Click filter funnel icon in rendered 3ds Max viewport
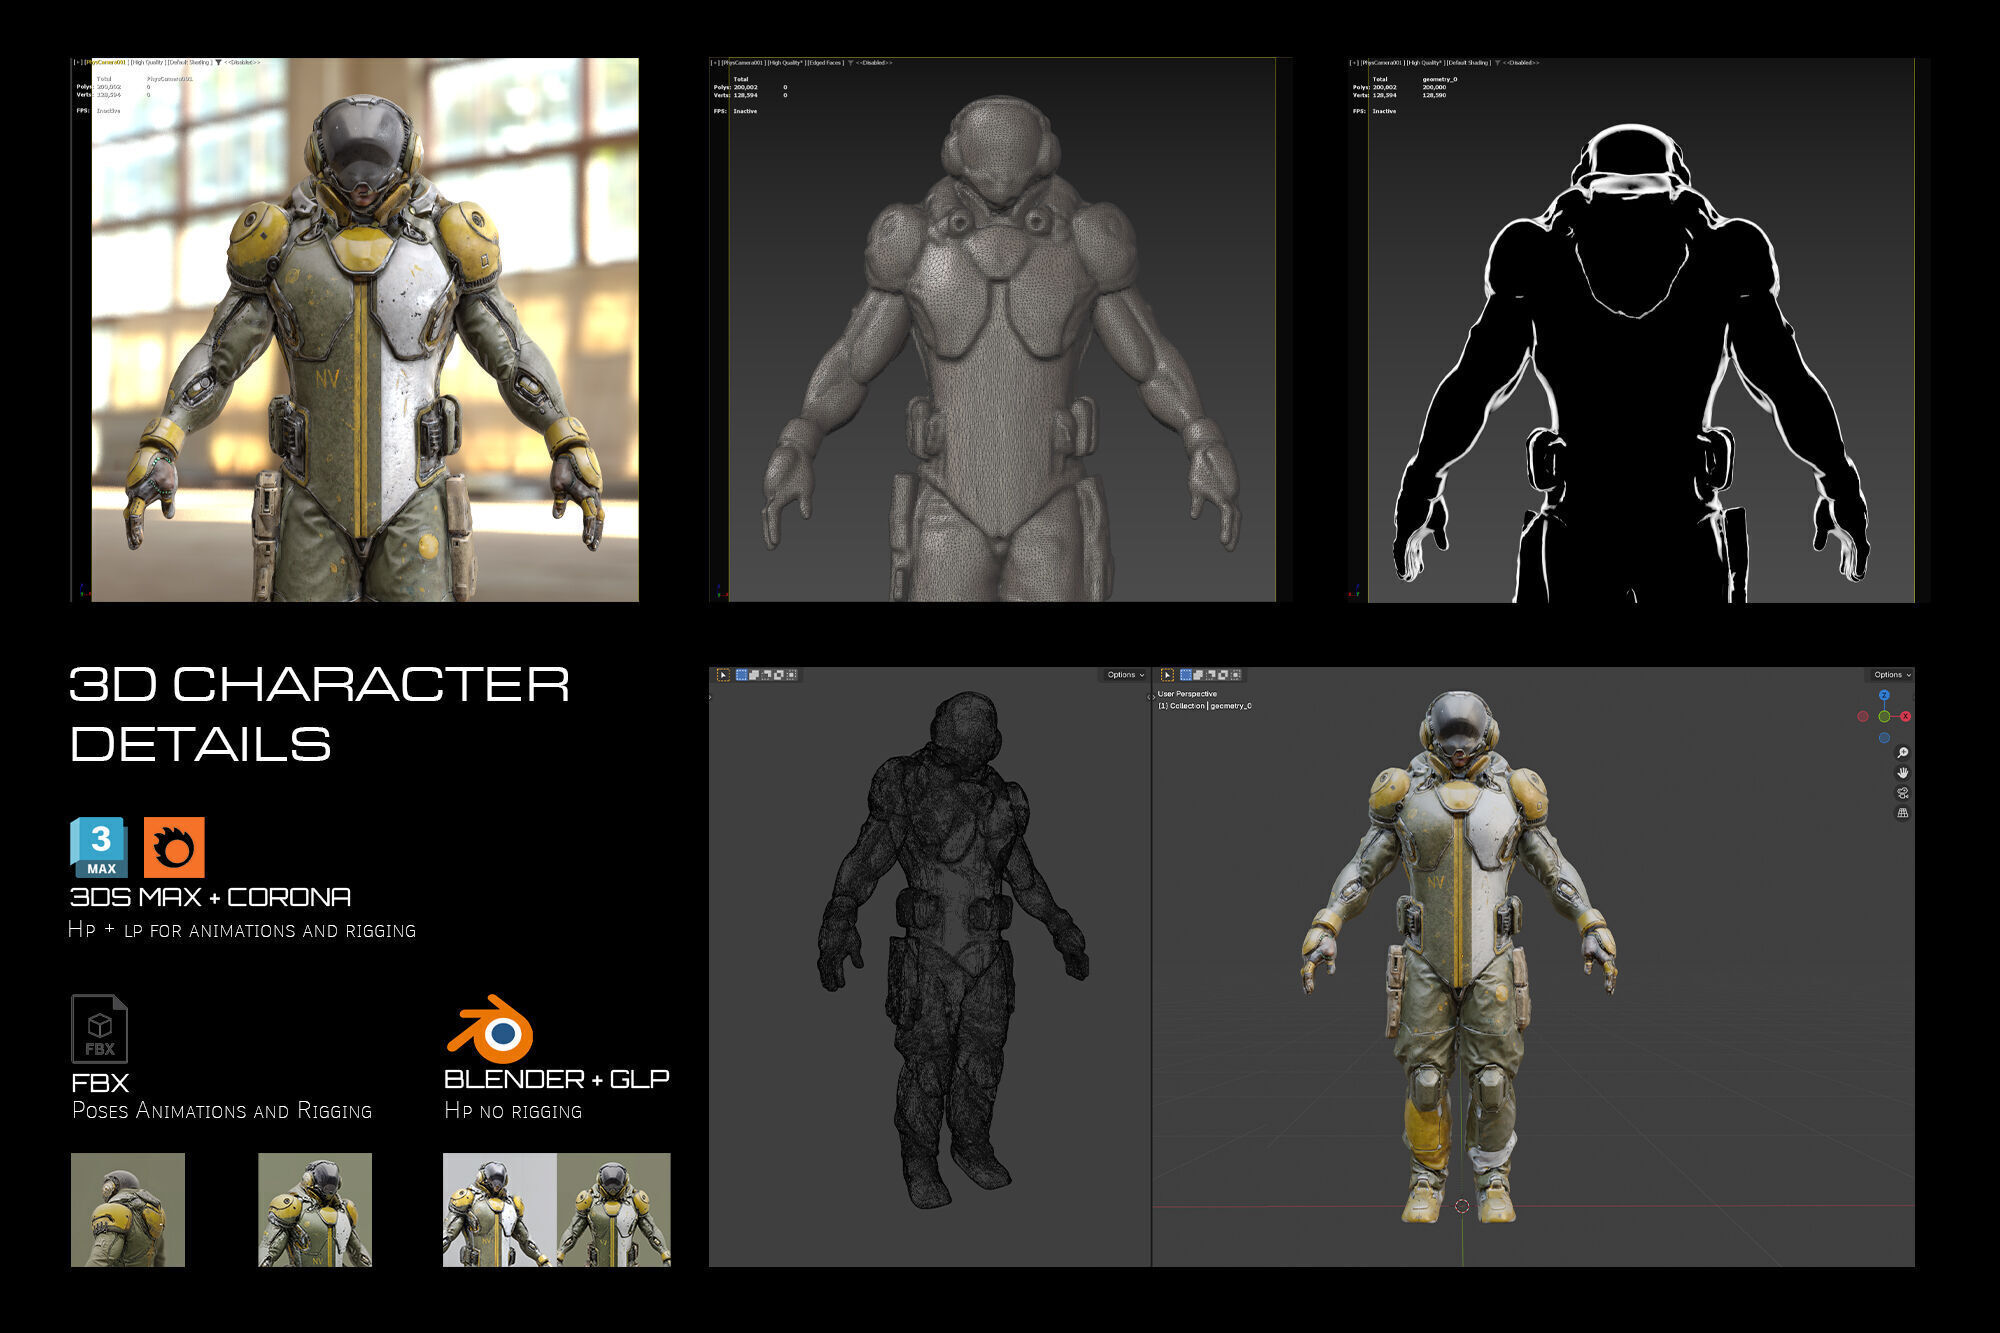Image resolution: width=2000 pixels, height=1333 pixels. pyautogui.click(x=218, y=62)
